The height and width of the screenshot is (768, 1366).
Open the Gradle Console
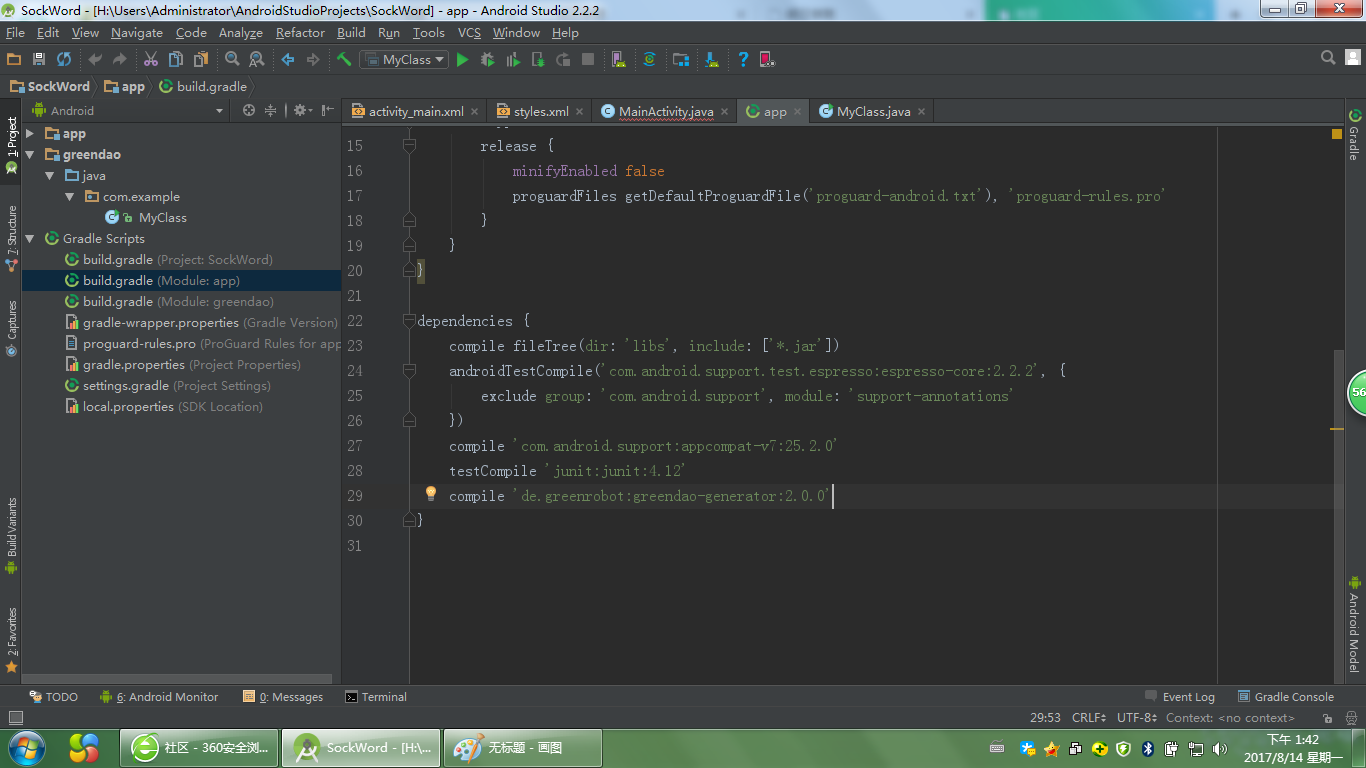click(x=1286, y=697)
